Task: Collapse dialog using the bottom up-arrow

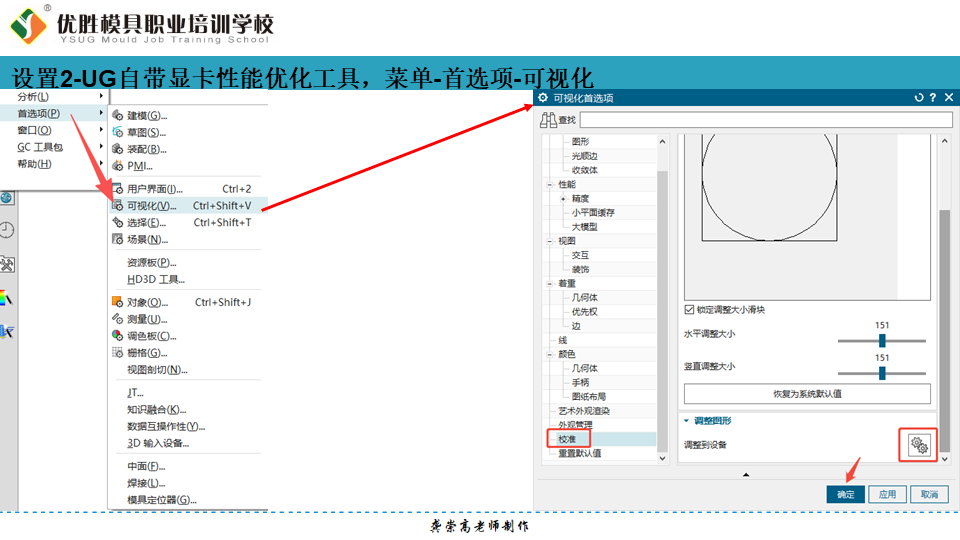Action: (746, 474)
